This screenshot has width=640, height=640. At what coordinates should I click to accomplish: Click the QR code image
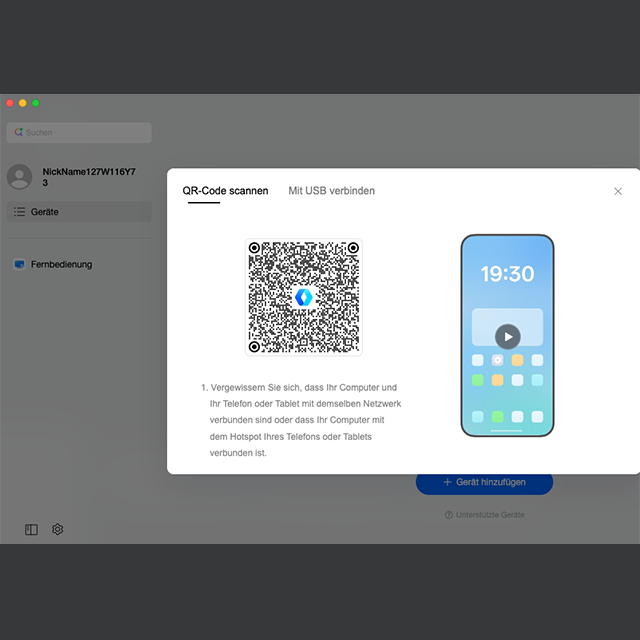pos(303,297)
